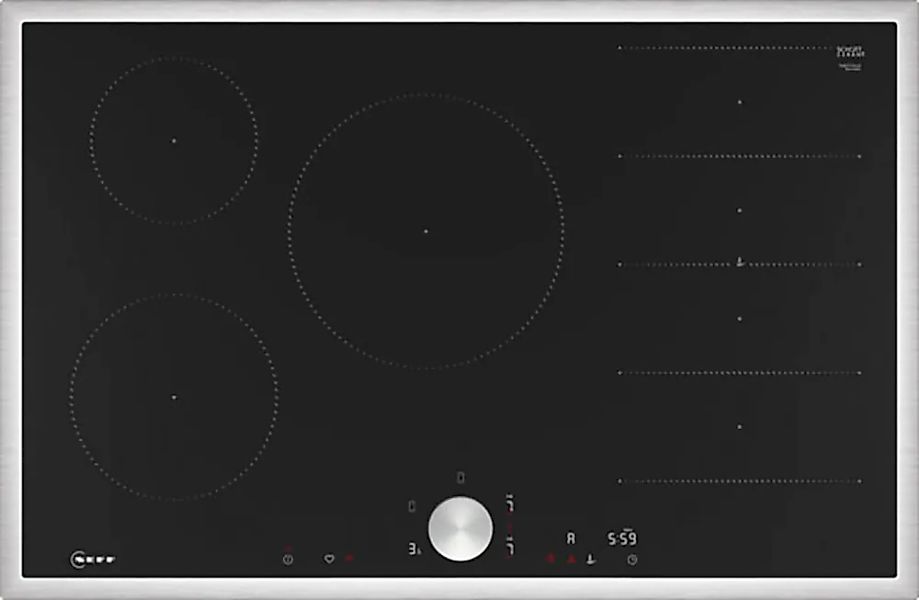Select the top zone indicator above the knob

click(459, 478)
